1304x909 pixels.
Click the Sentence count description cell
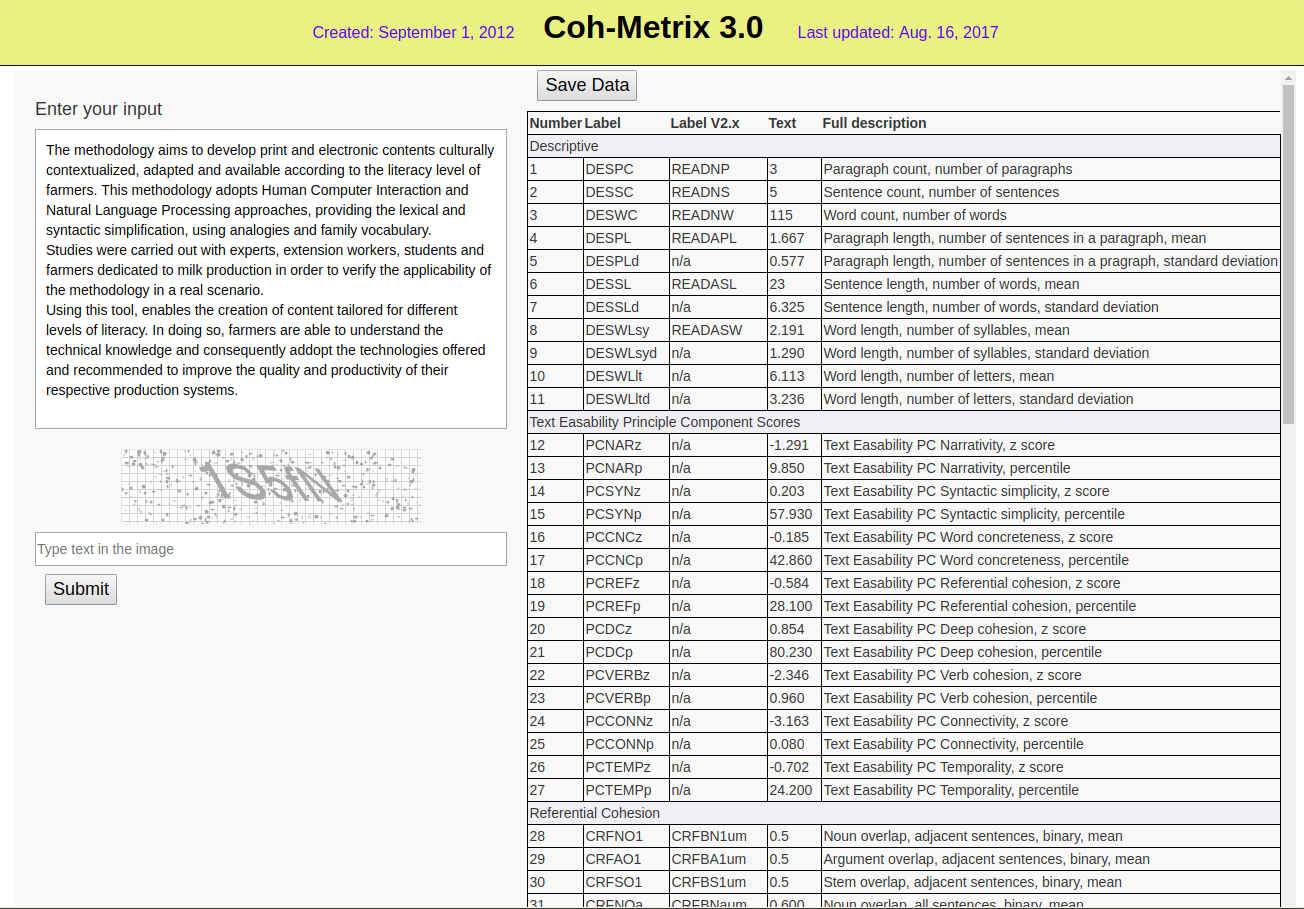1050,192
